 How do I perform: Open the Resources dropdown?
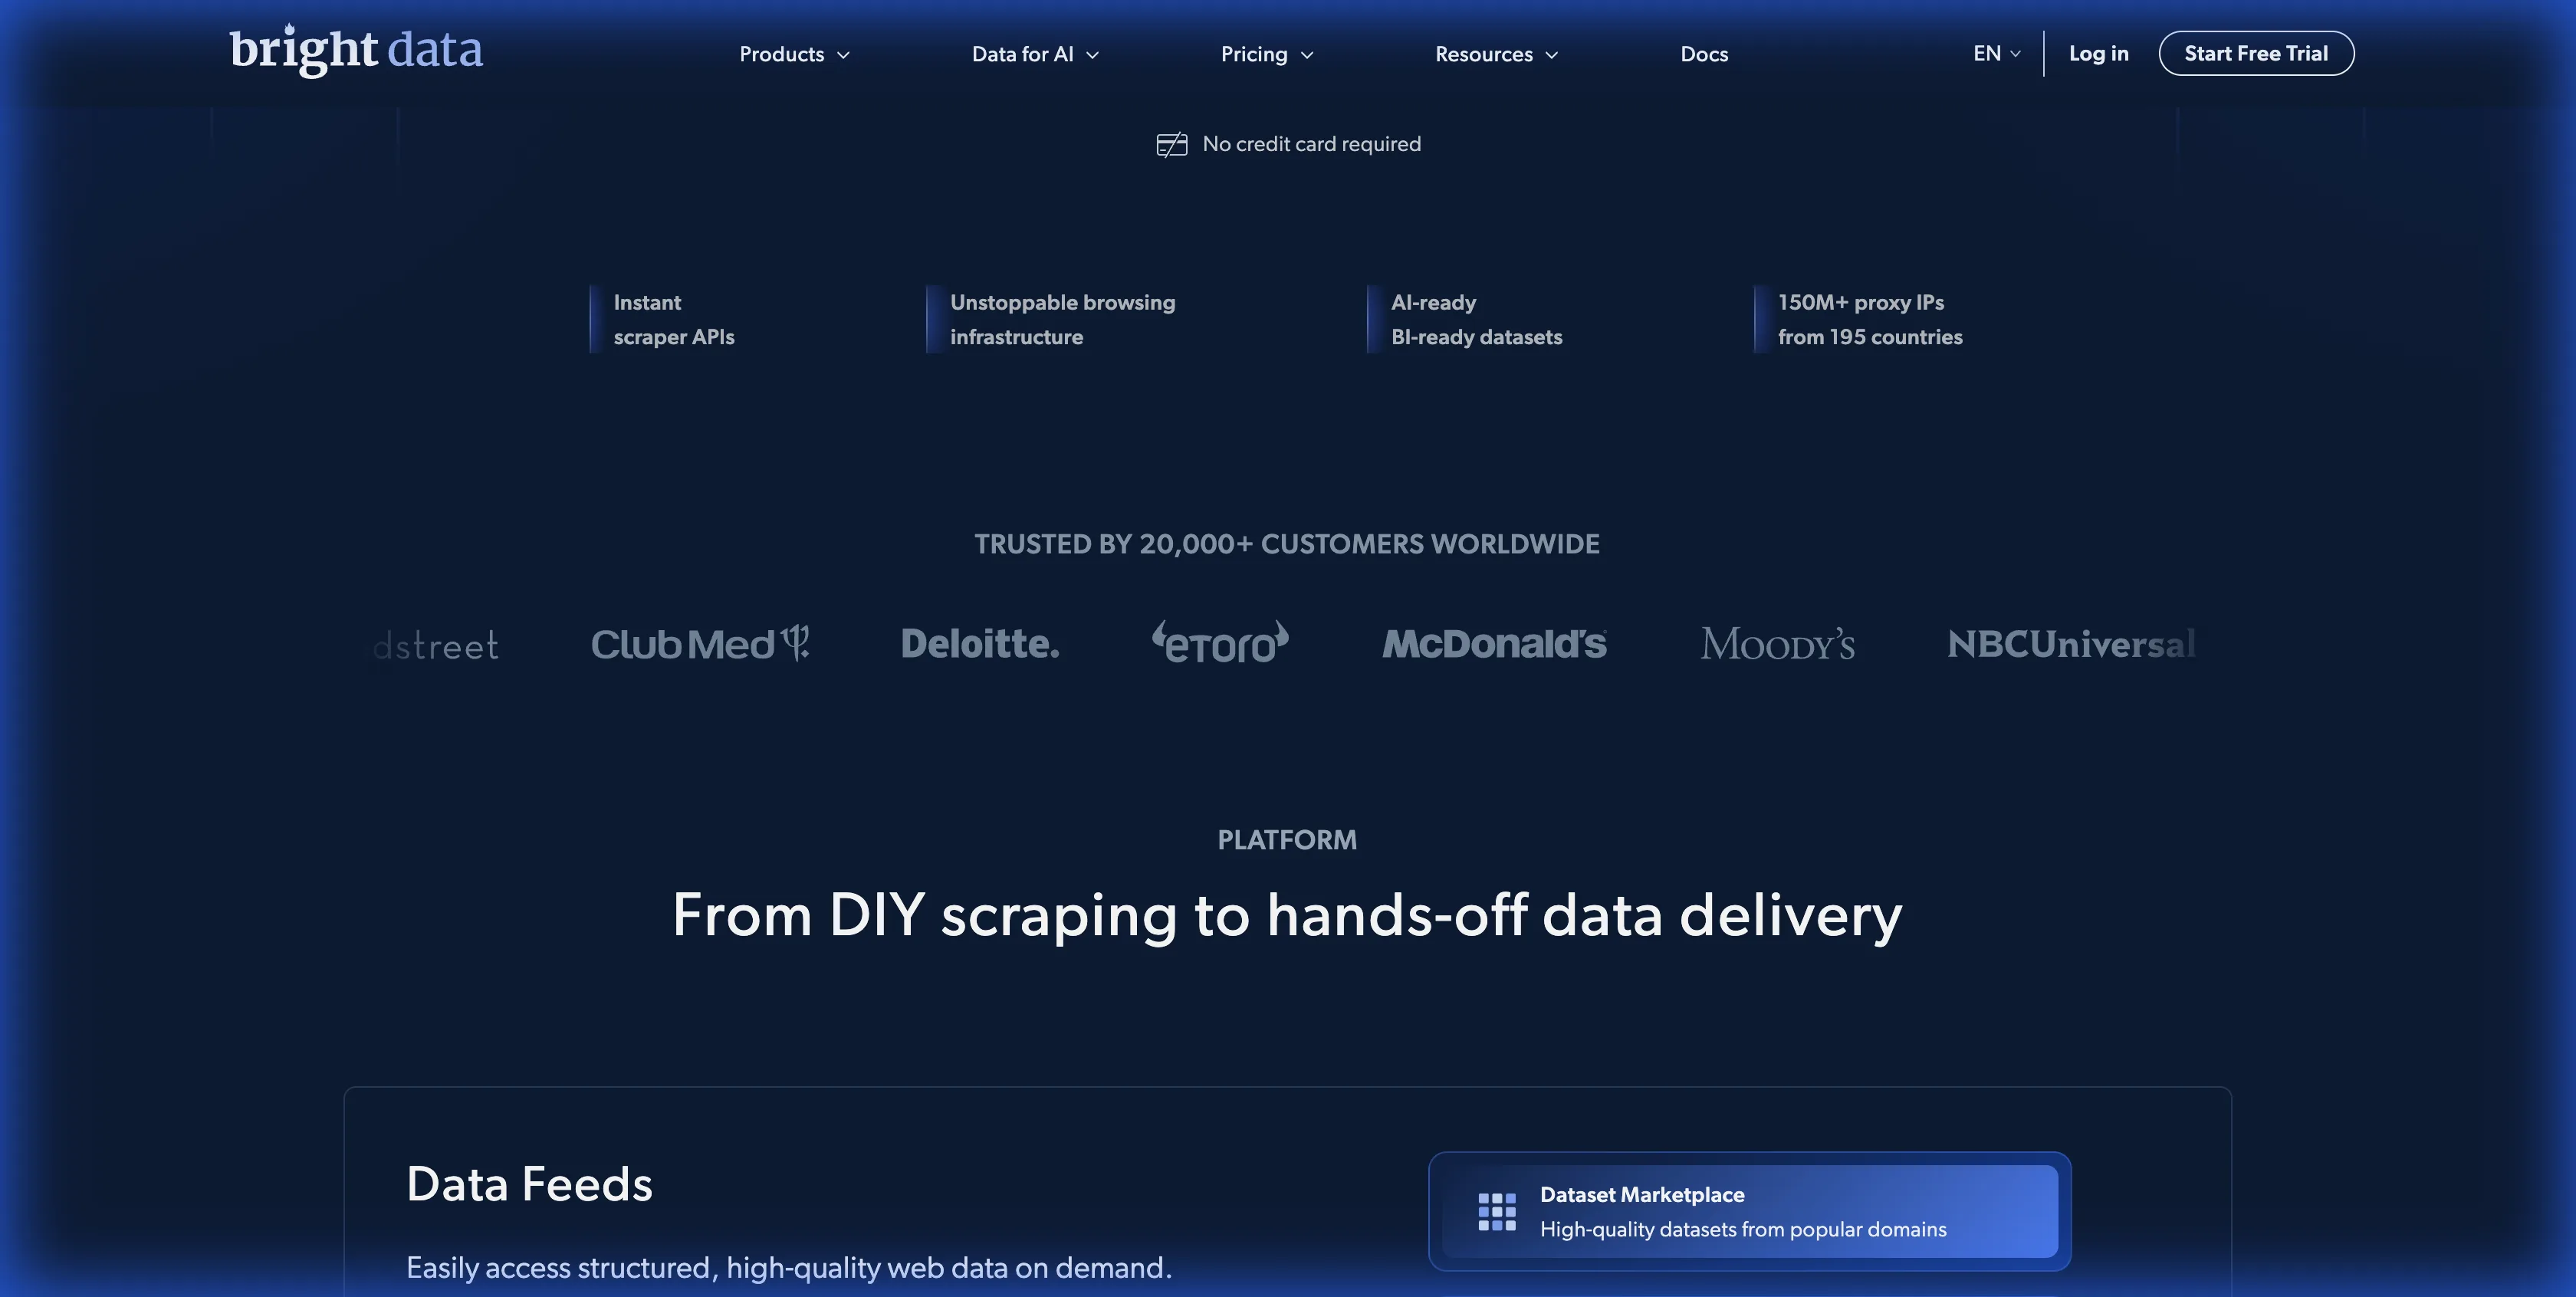tap(1496, 54)
